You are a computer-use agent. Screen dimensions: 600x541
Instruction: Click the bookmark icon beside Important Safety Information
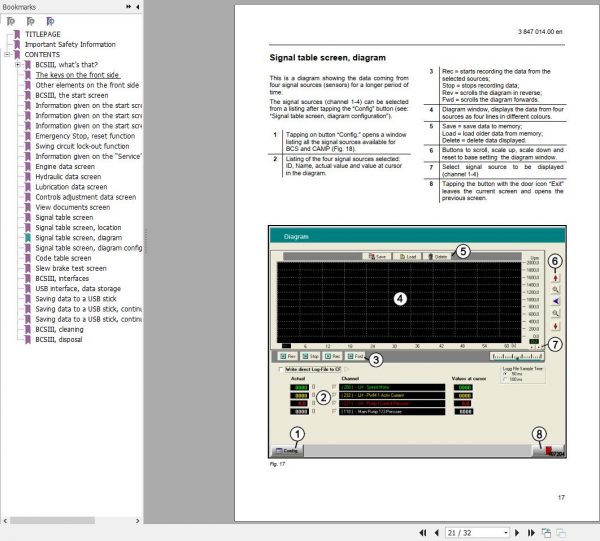(x=17, y=44)
